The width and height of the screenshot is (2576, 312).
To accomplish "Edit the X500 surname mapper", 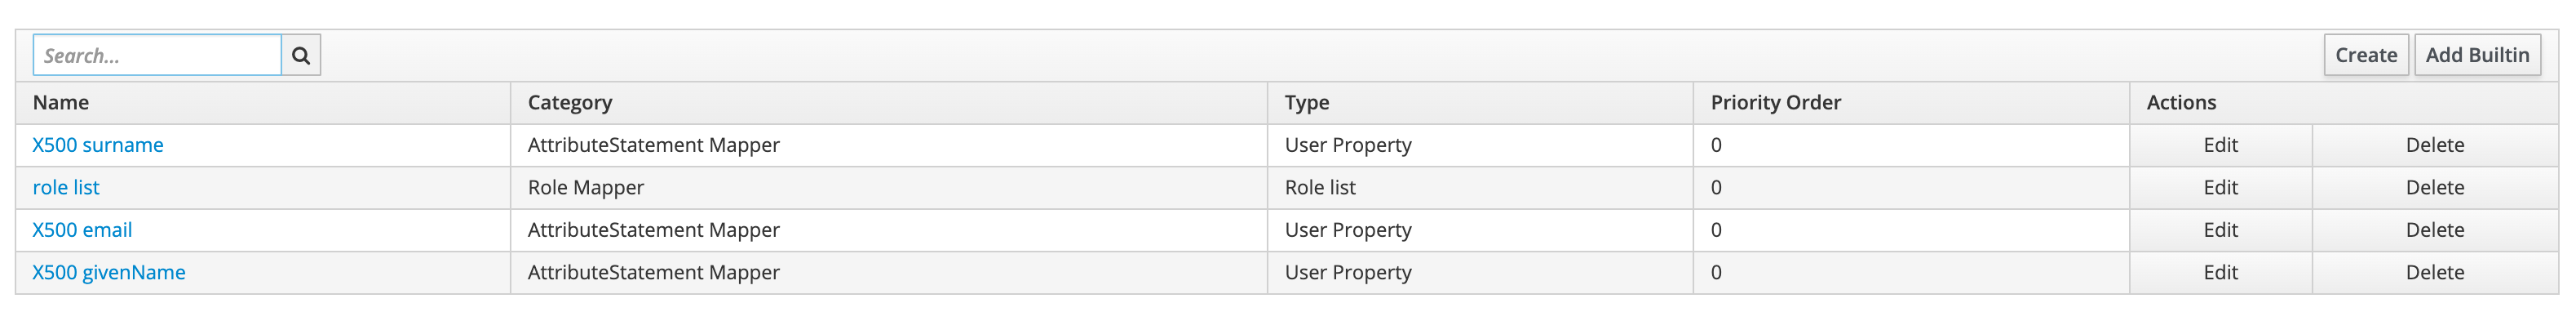I will [2220, 145].
